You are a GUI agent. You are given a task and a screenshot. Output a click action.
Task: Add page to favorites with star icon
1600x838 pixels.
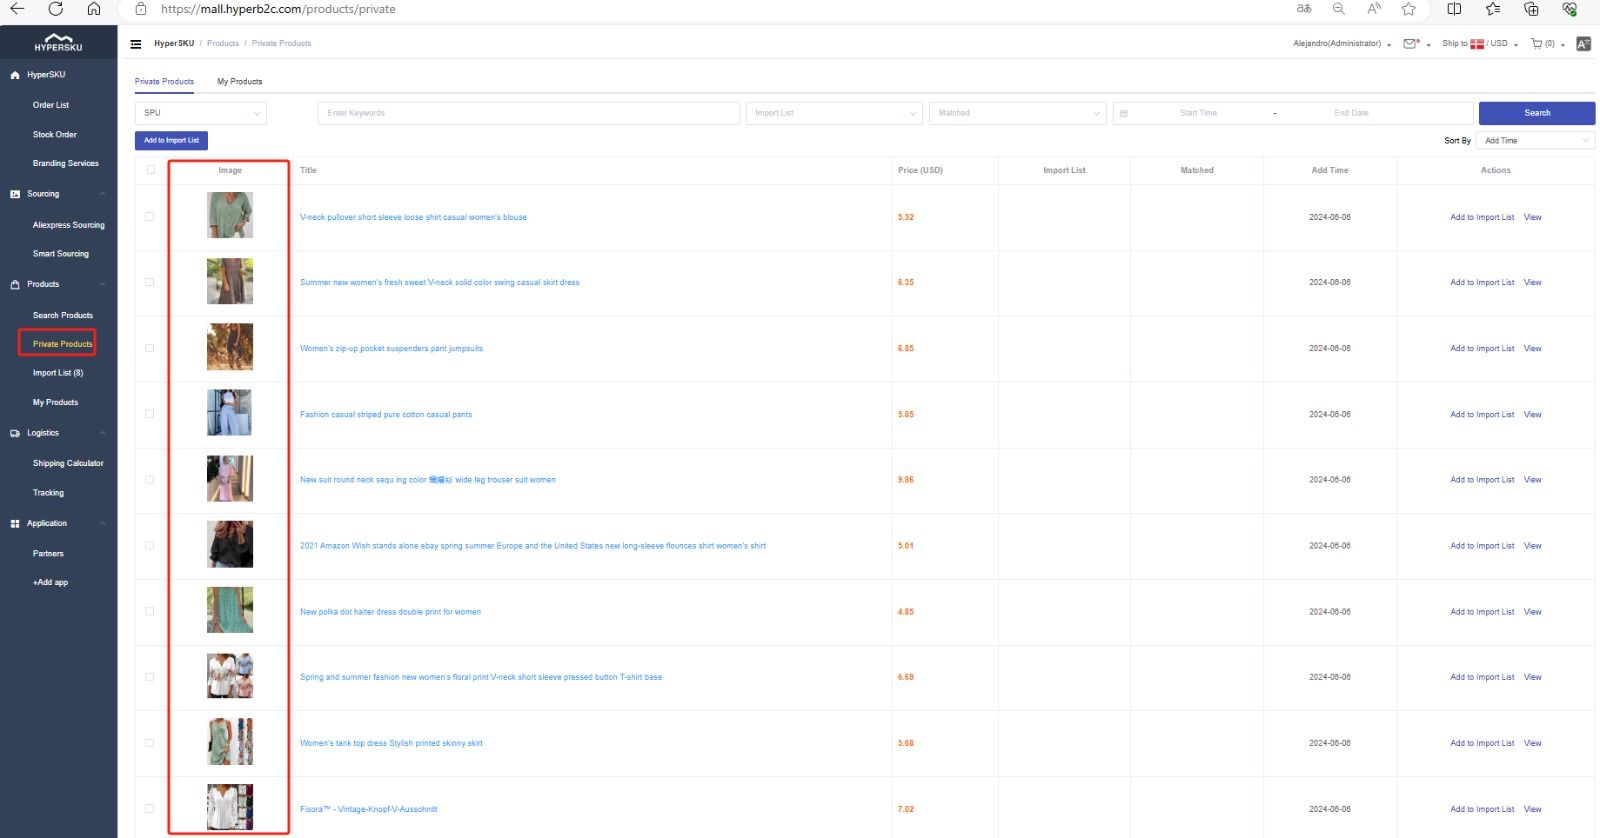(1409, 9)
